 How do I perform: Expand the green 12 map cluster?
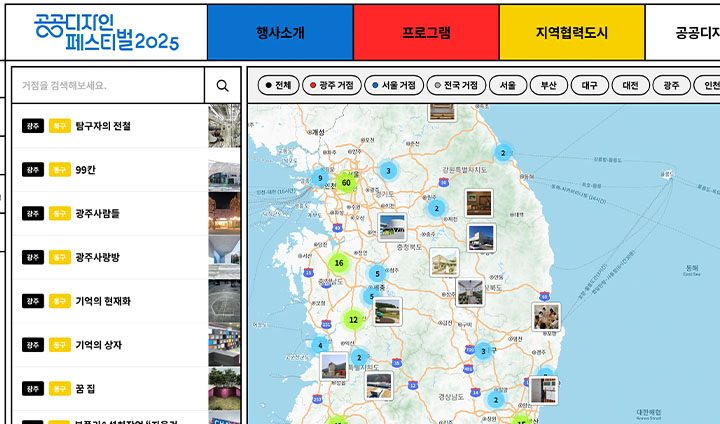tap(353, 319)
